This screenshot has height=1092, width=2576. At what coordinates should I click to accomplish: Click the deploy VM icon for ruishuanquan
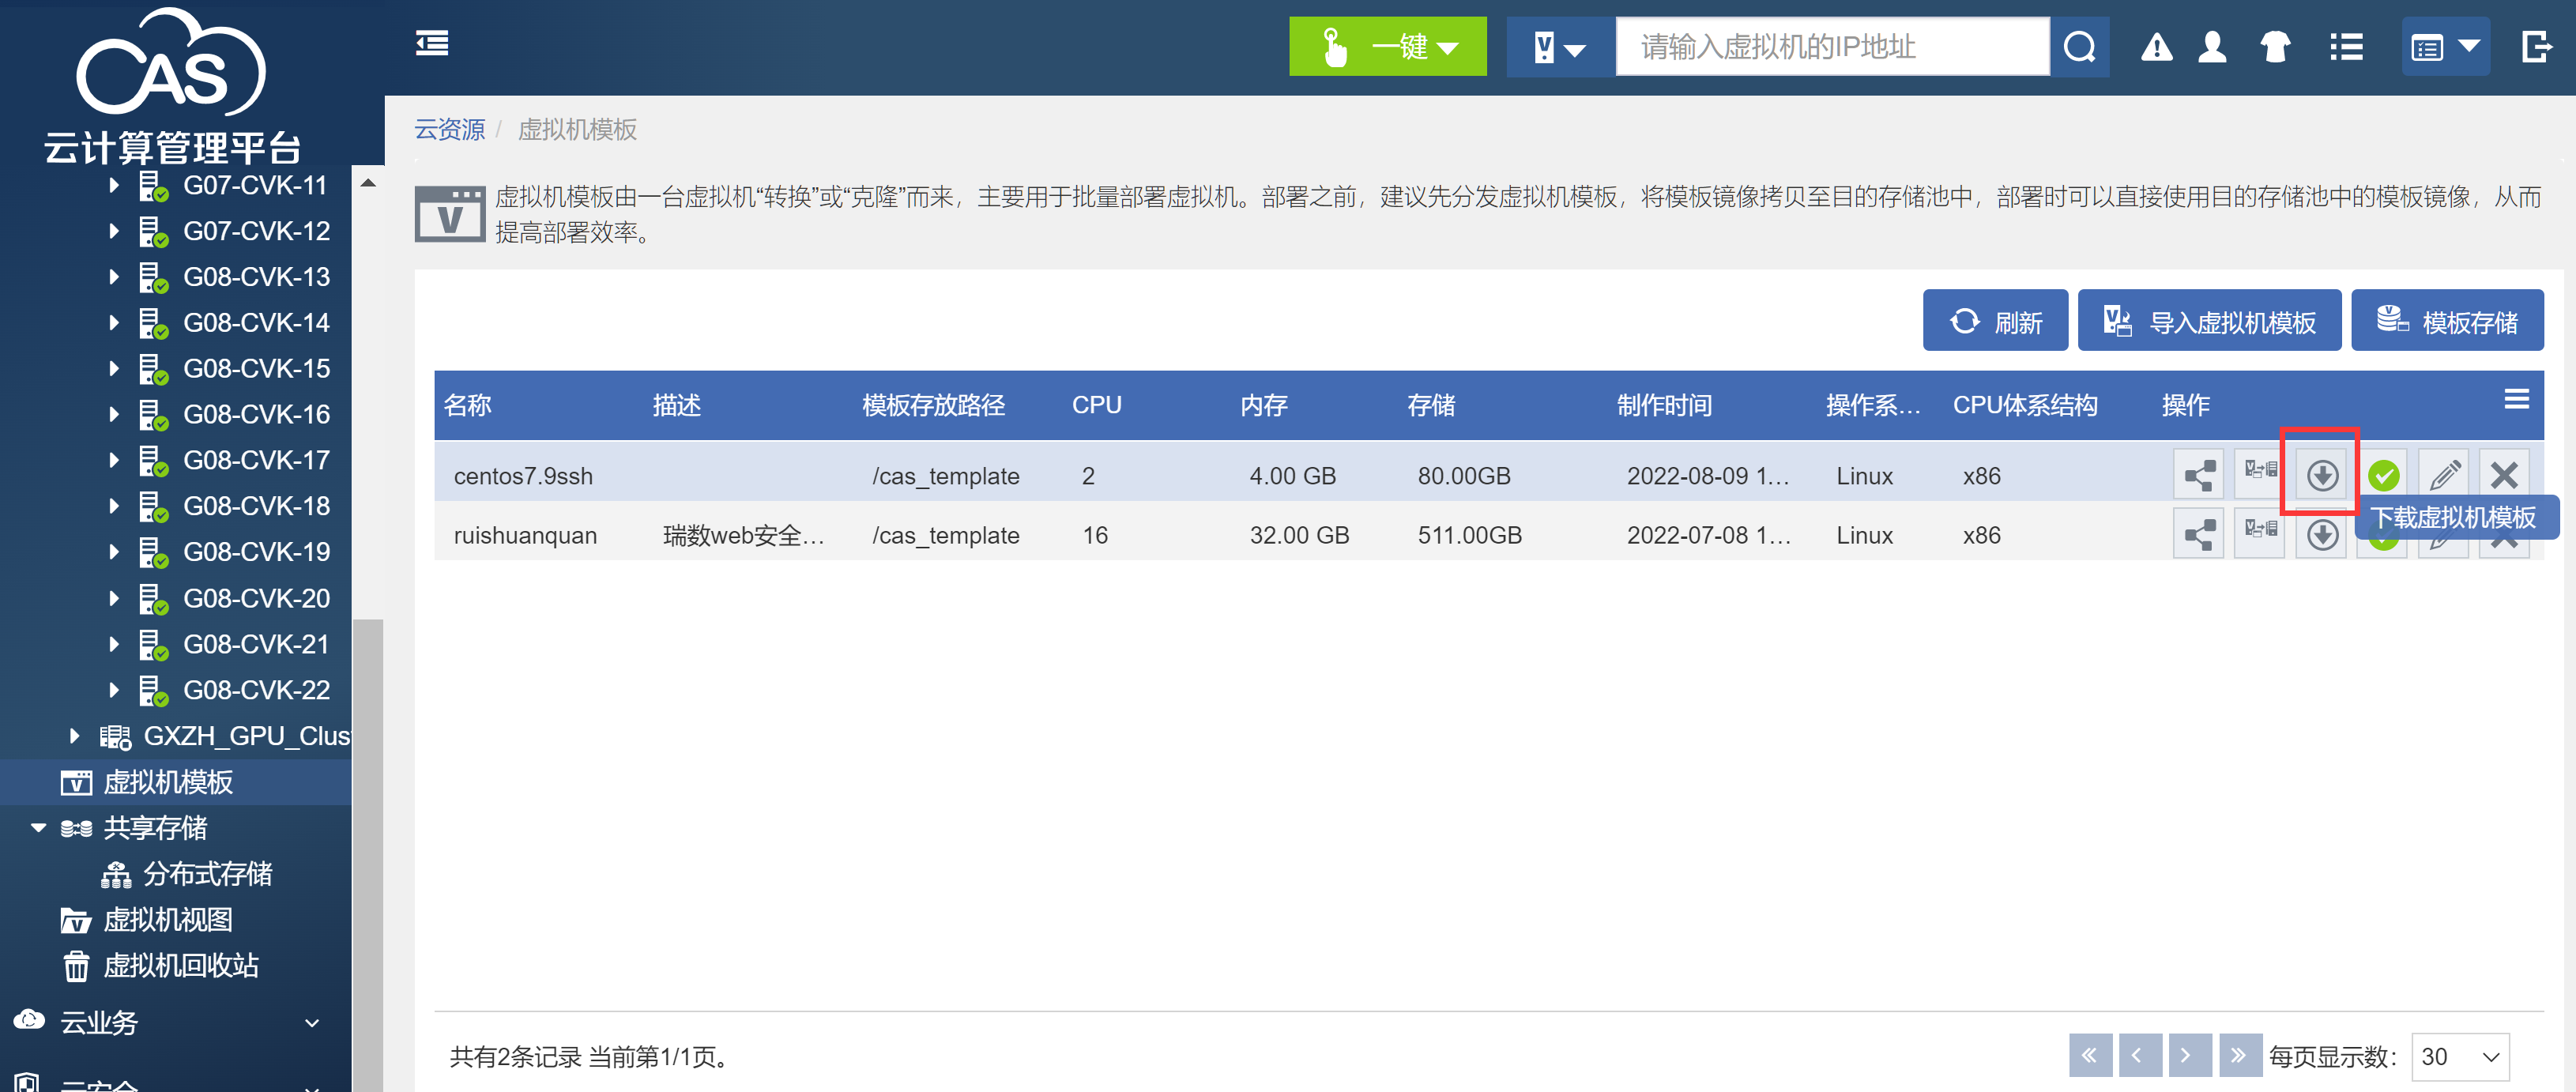(x=2259, y=530)
